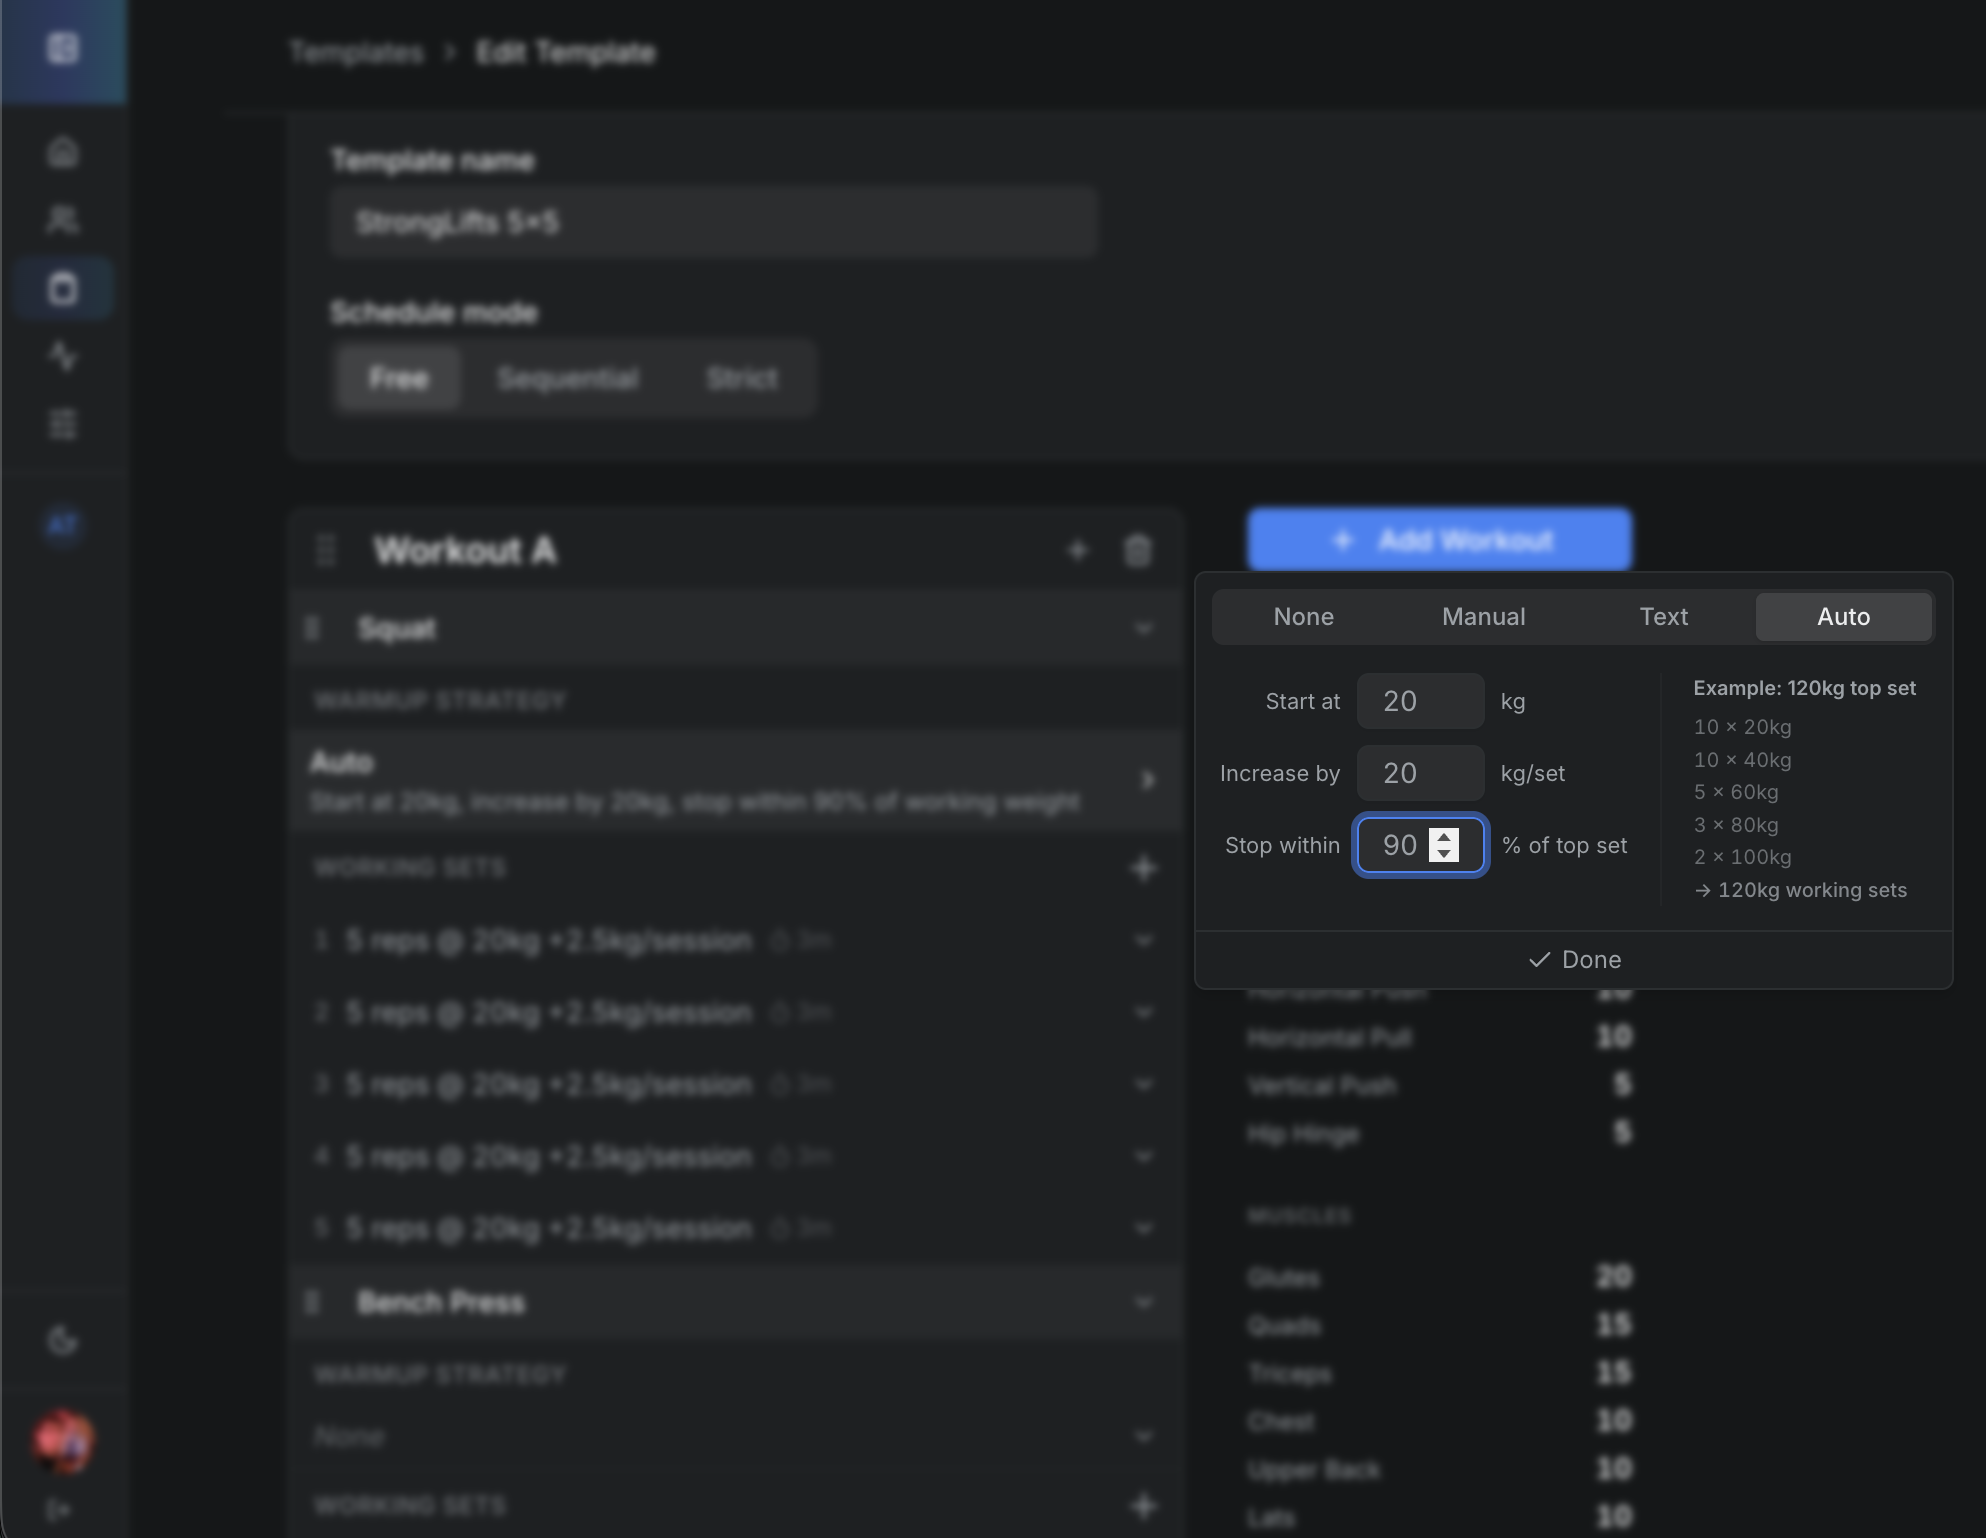The width and height of the screenshot is (1986, 1538).
Task: Click the StrongLifts 5x5 template name field
Action: point(713,222)
